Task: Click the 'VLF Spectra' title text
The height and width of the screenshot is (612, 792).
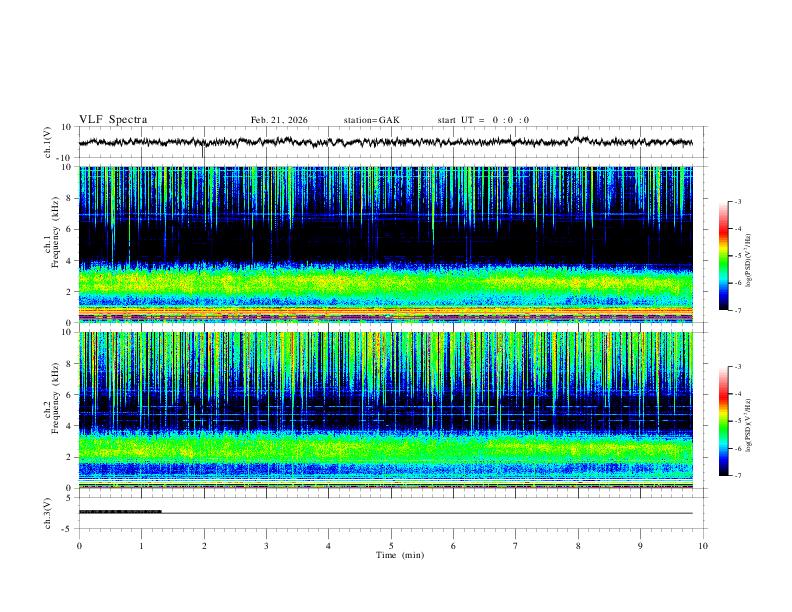Action: coord(113,120)
